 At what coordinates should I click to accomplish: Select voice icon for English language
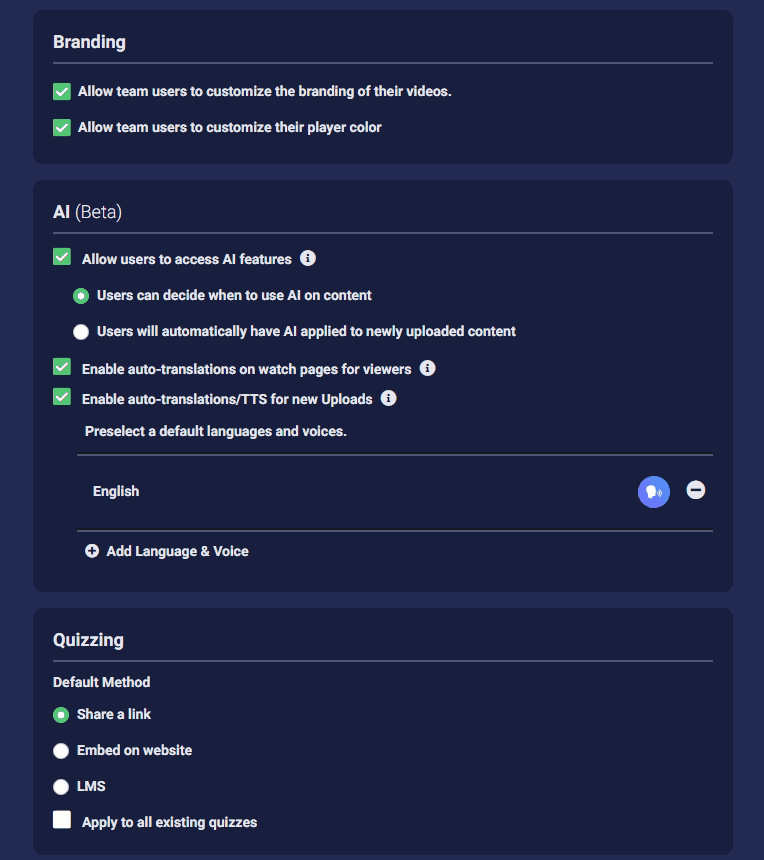[x=653, y=491]
